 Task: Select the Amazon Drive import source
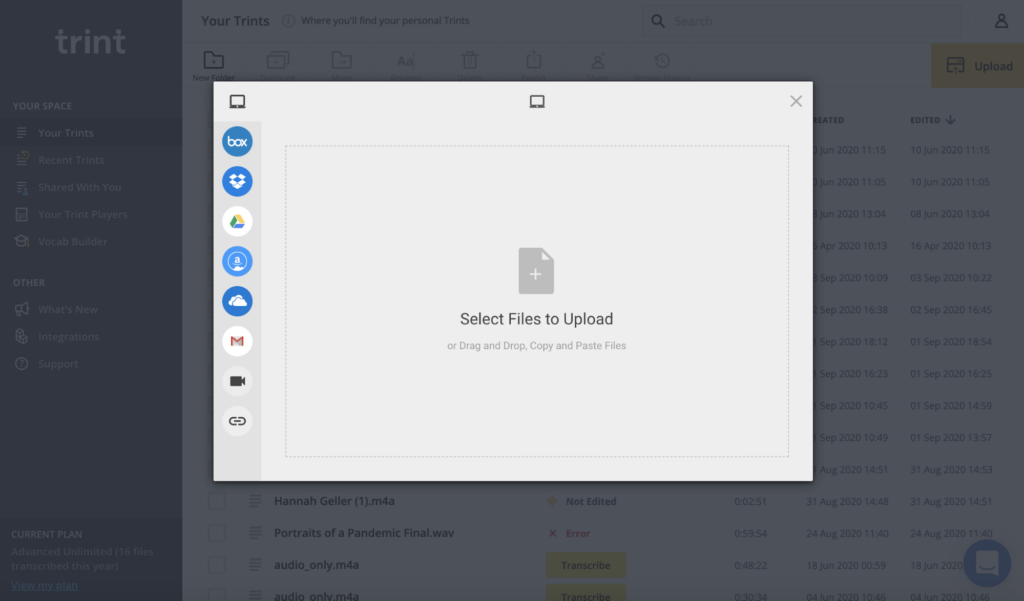237,261
